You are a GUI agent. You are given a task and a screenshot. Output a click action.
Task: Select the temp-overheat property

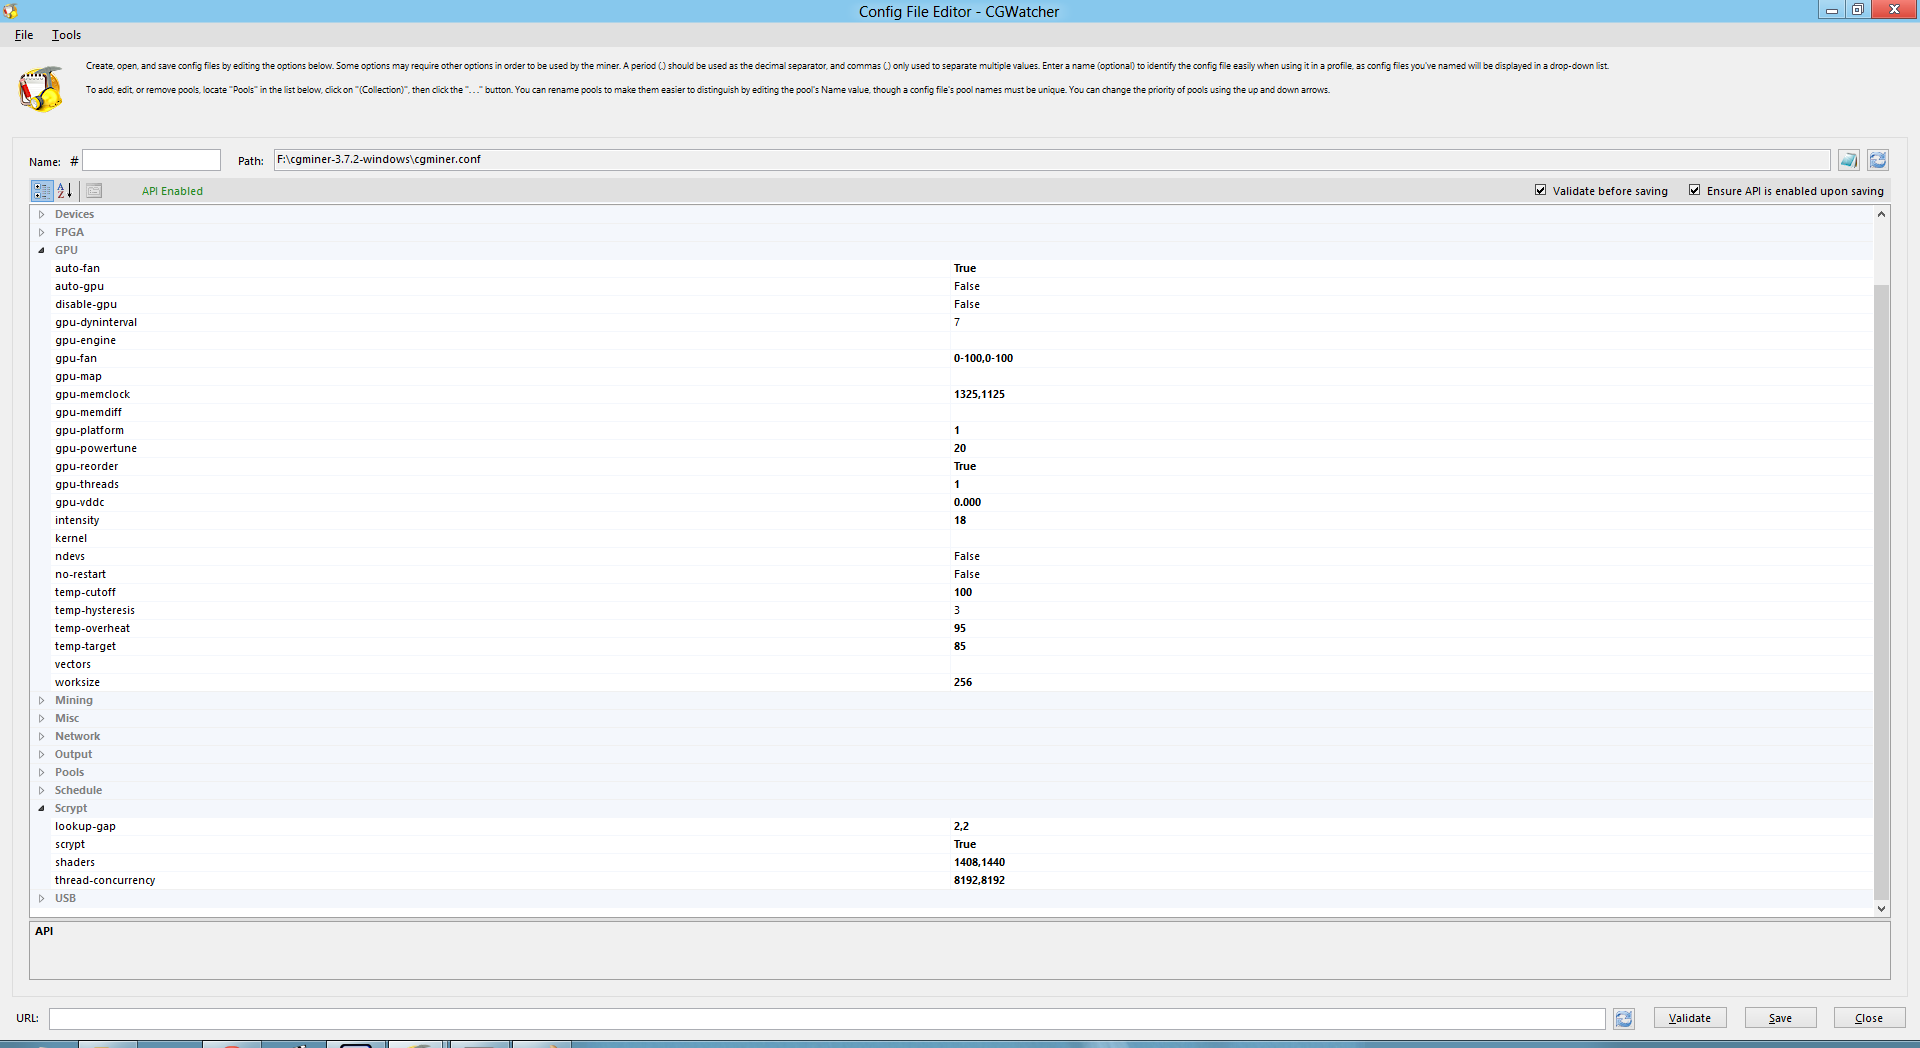pyautogui.click(x=961, y=628)
